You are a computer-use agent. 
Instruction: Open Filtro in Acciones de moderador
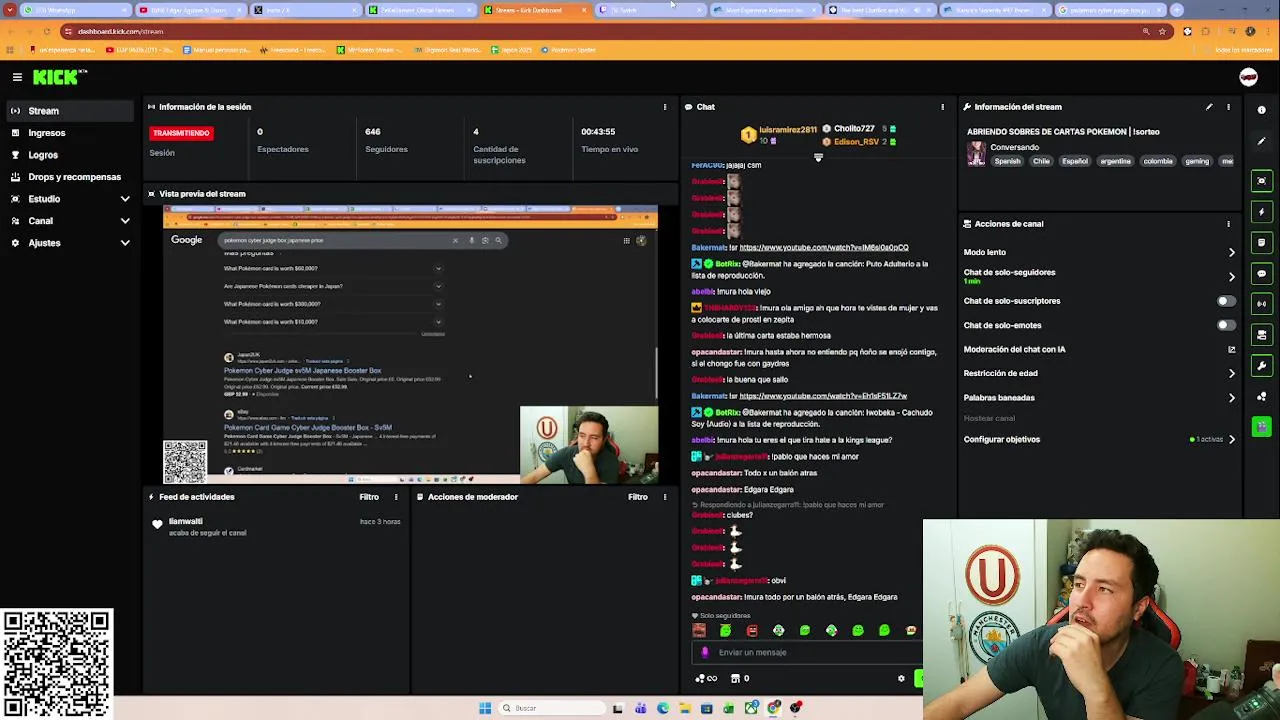tap(637, 497)
